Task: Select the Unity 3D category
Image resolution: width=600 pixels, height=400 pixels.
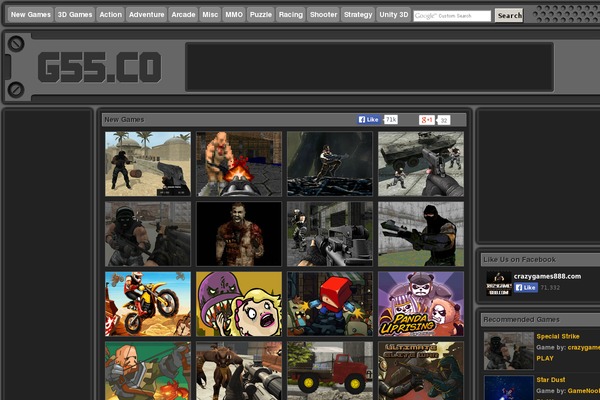Action: [x=394, y=15]
